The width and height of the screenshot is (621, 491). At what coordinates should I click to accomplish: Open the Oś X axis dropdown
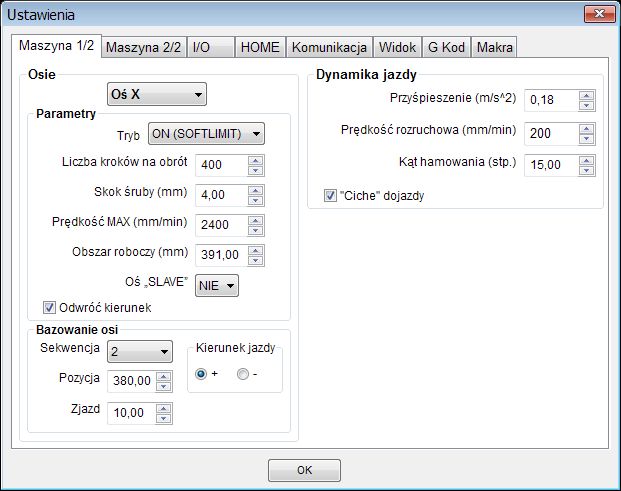point(157,94)
